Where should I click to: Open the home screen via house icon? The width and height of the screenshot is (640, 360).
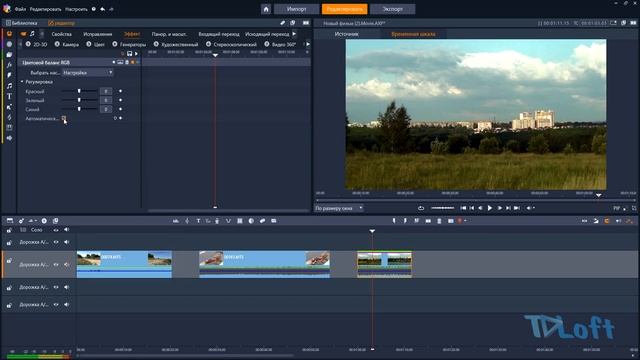click(x=266, y=9)
